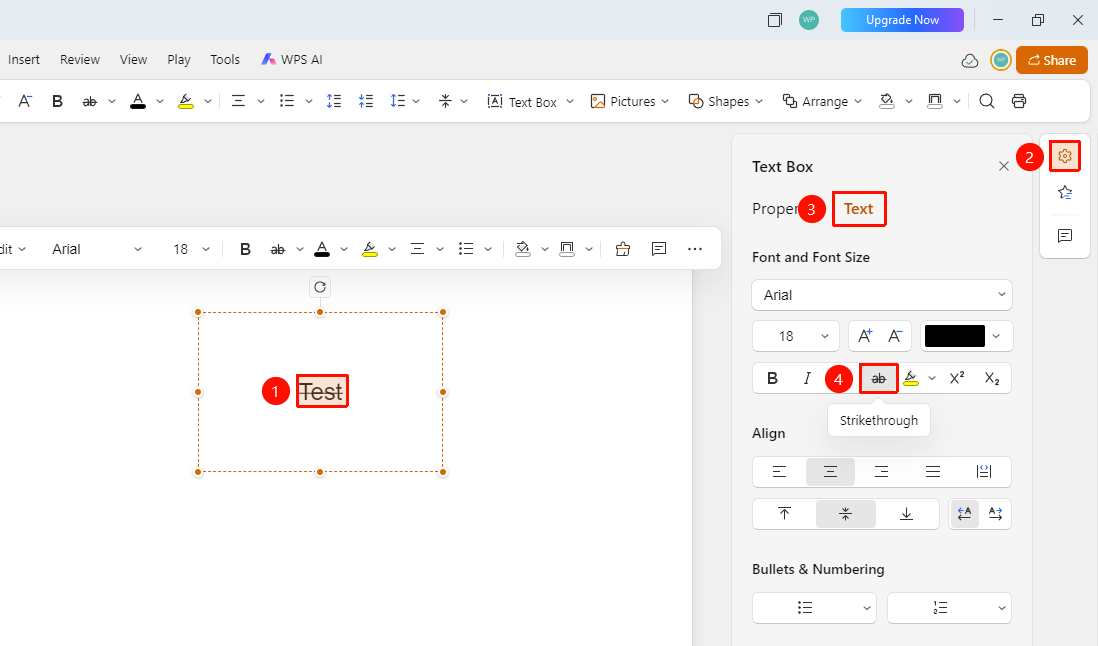Rotate handle icon above the text box

320,287
